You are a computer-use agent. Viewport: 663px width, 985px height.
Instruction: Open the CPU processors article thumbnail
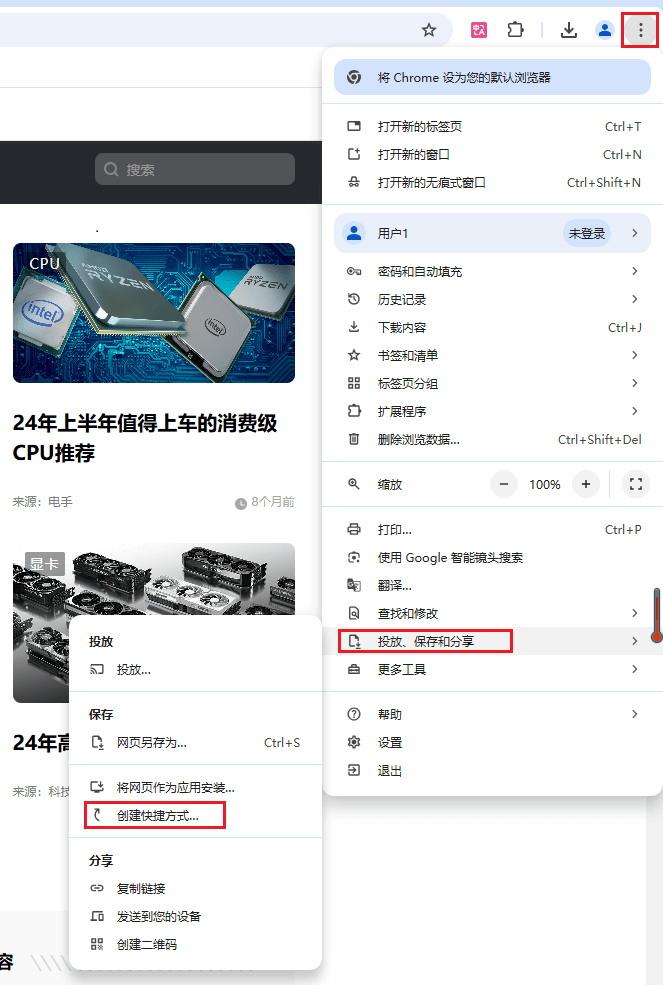click(x=154, y=313)
